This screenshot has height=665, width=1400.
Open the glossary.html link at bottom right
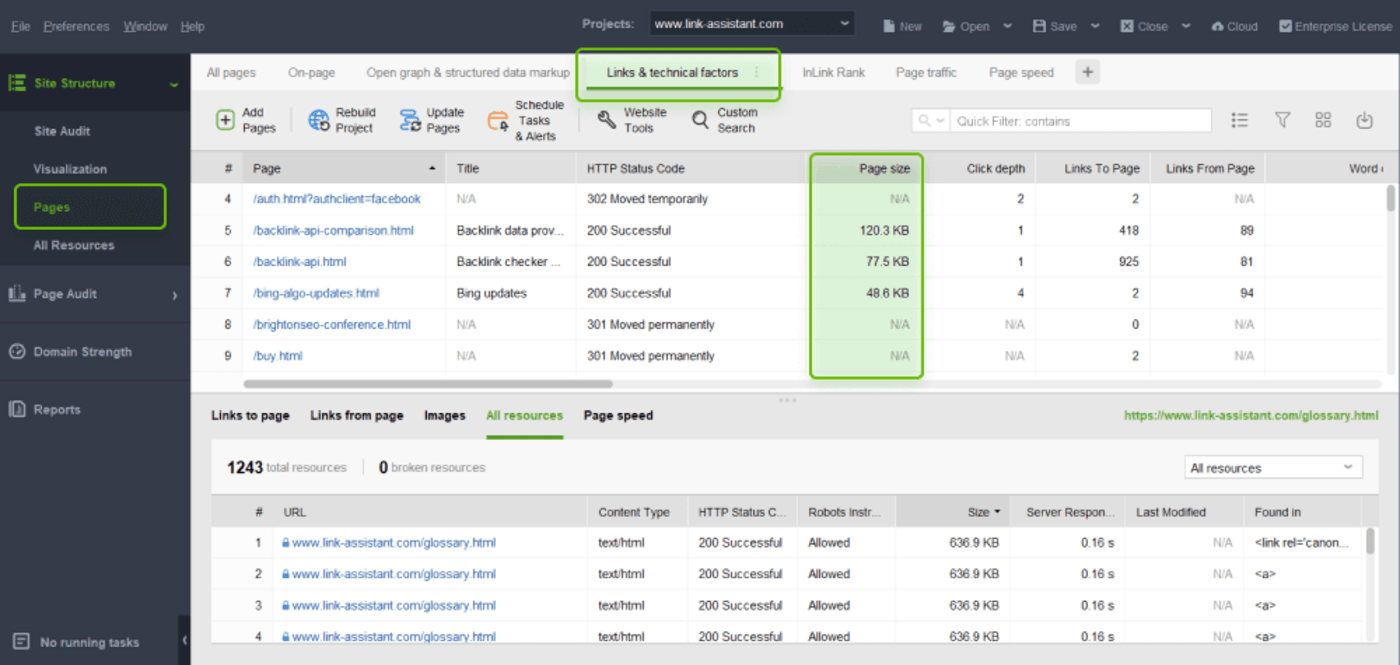click(1251, 415)
